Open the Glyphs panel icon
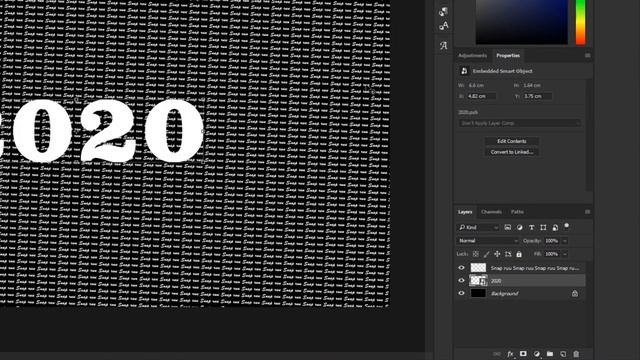640x360 pixels. click(x=443, y=45)
